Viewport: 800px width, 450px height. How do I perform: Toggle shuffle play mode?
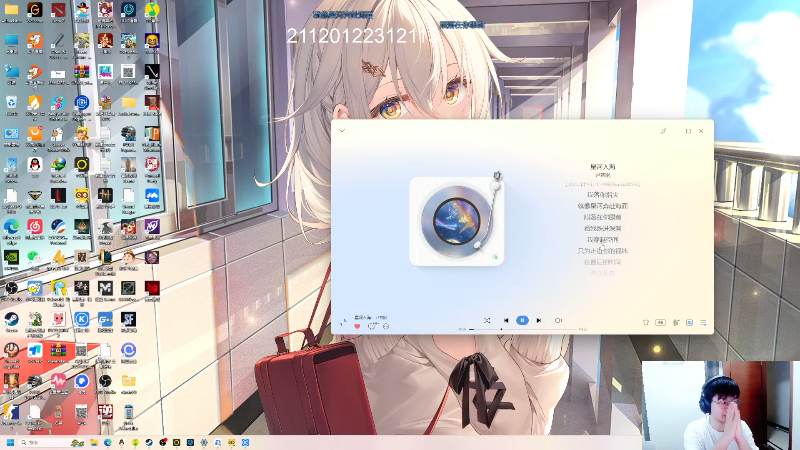point(487,320)
